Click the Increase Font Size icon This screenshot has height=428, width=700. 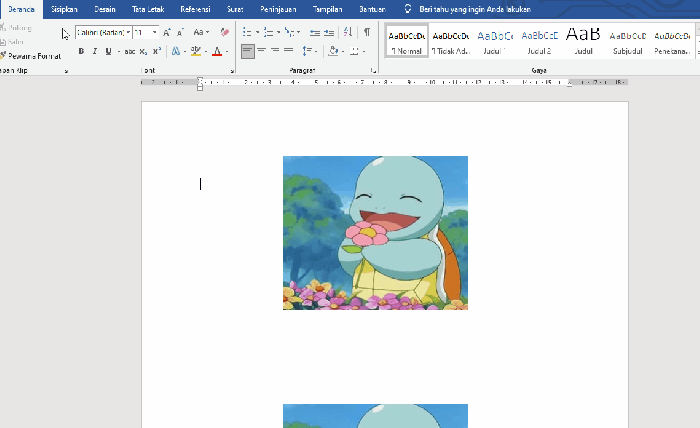(x=167, y=32)
